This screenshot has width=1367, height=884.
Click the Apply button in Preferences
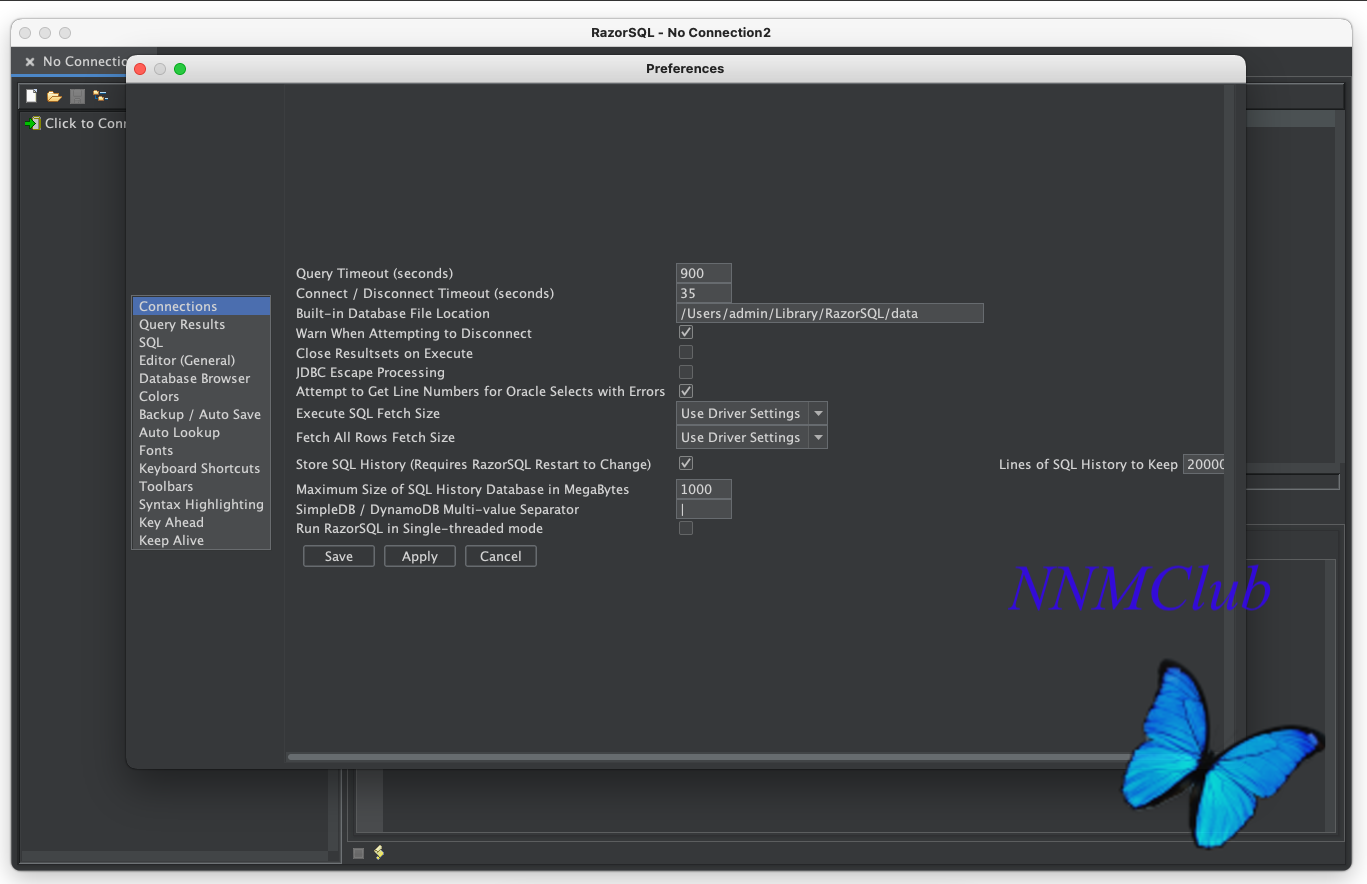click(420, 556)
